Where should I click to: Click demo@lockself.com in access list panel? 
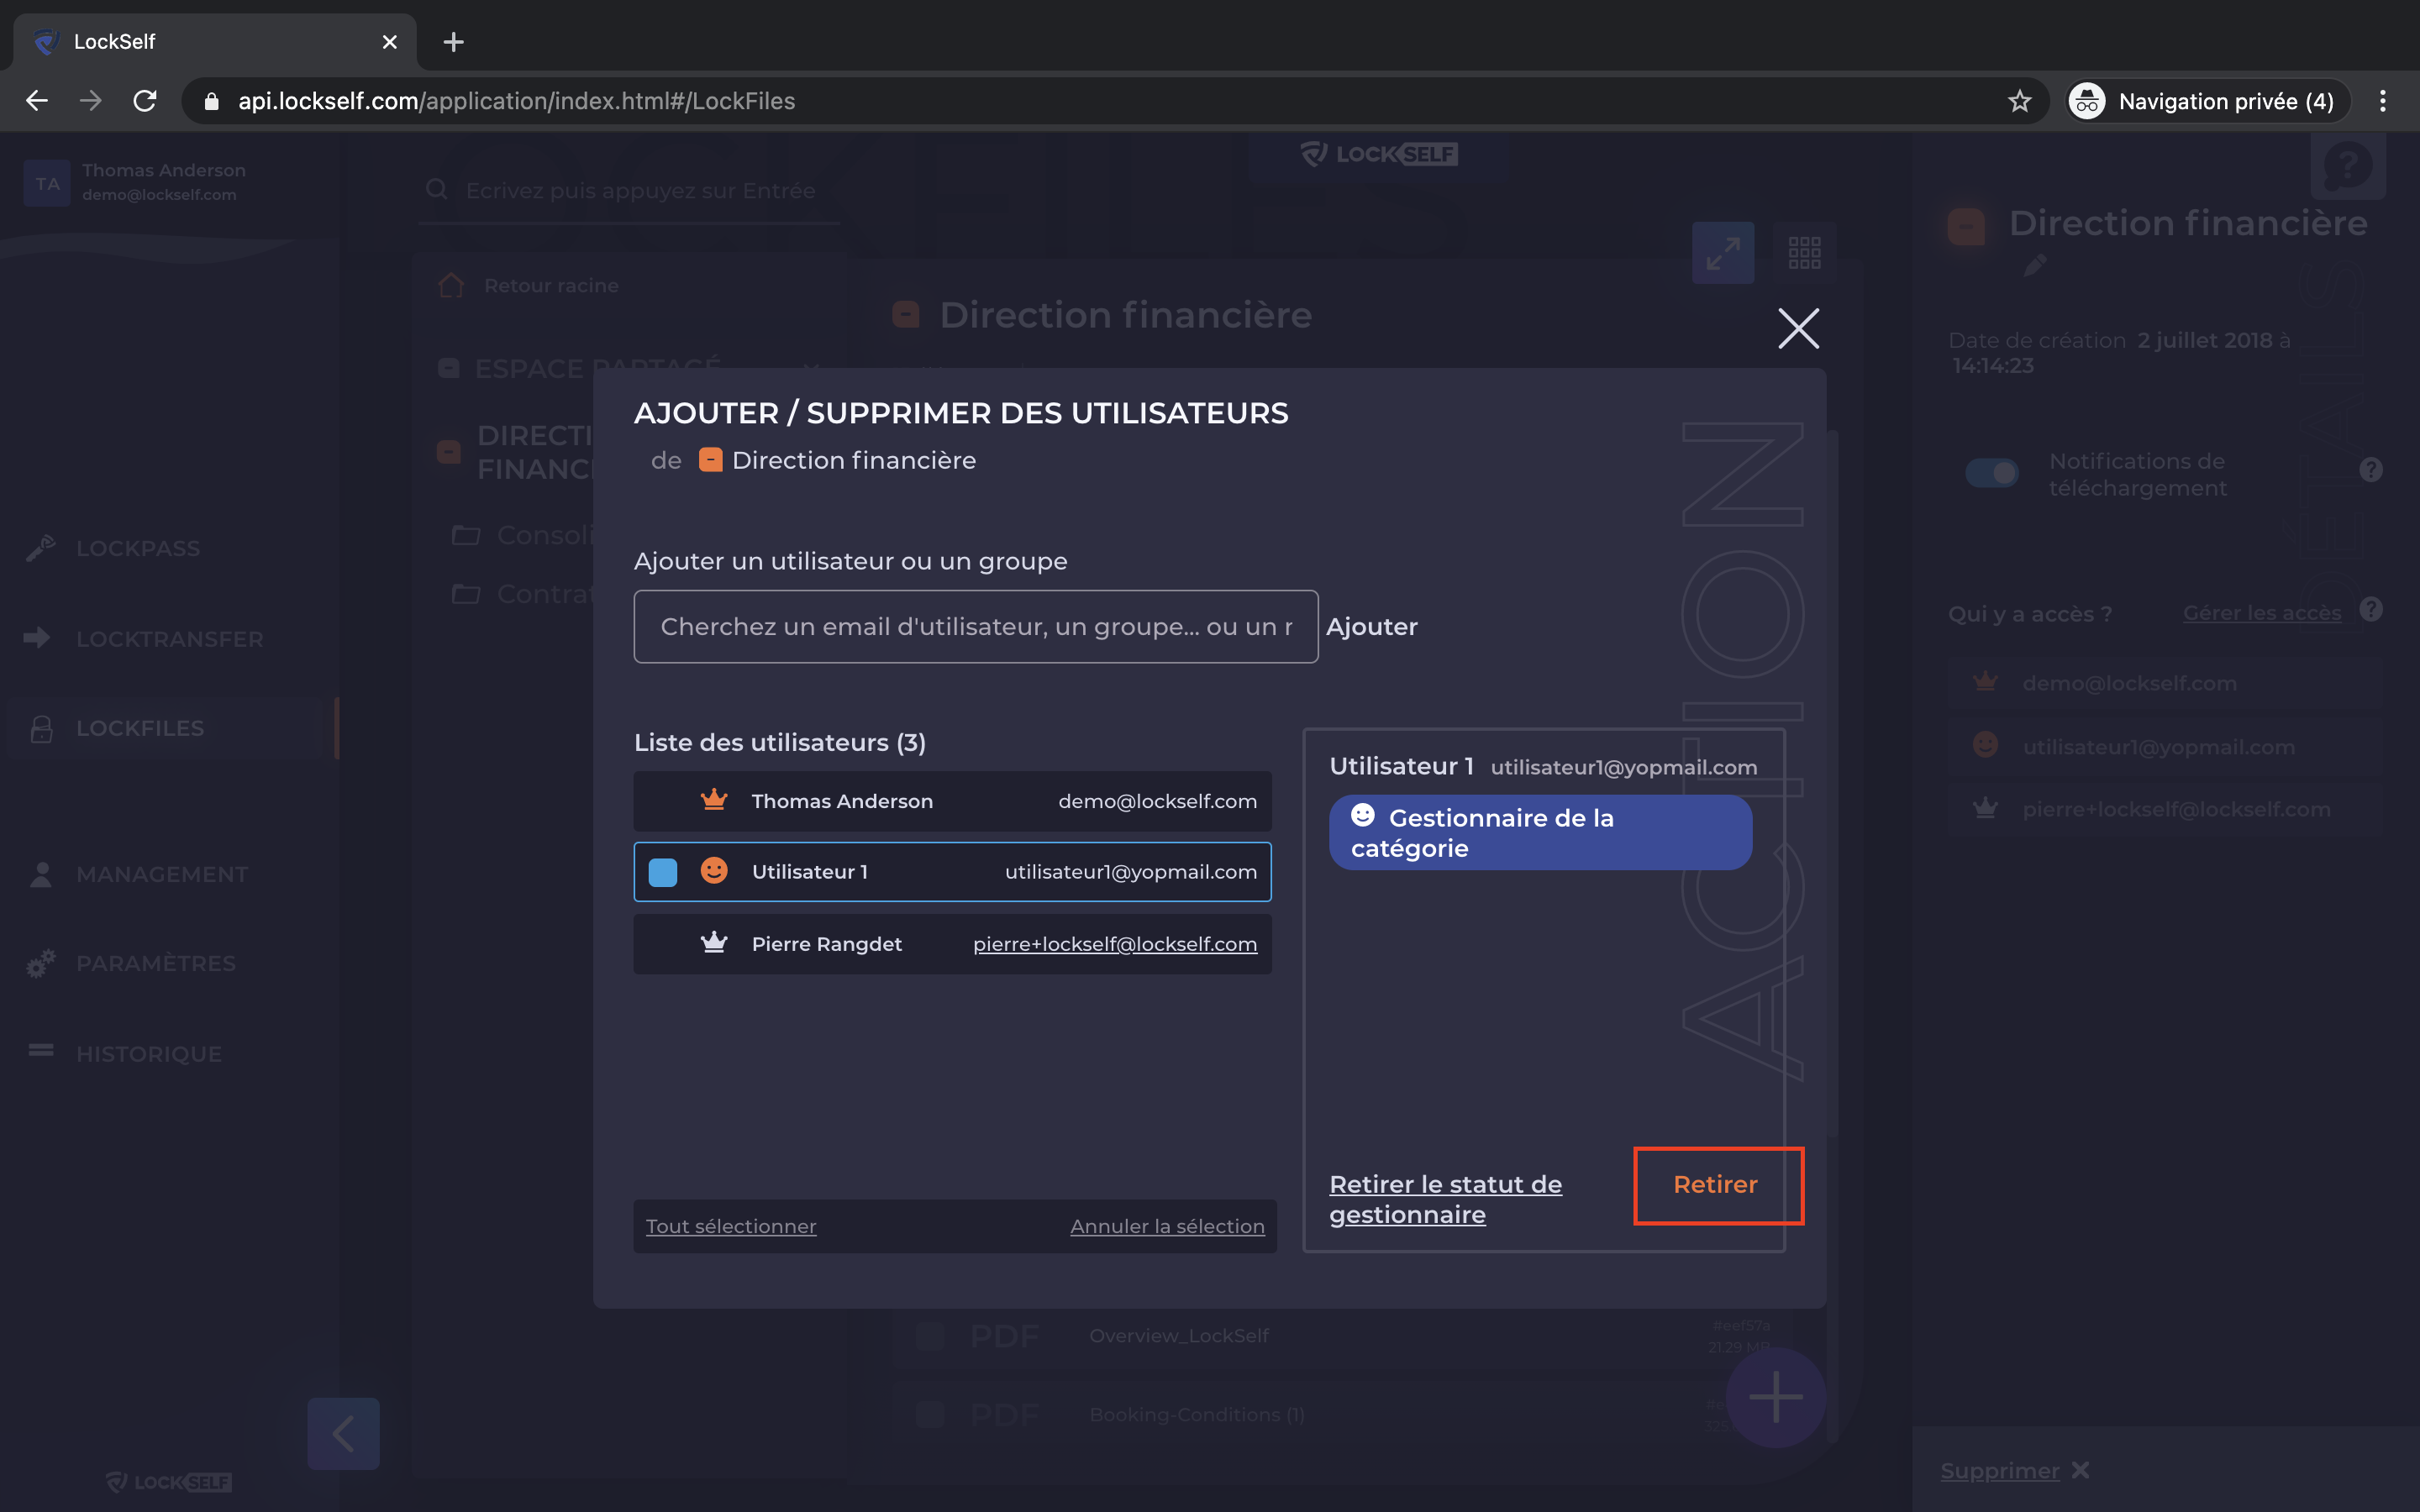[2129, 684]
